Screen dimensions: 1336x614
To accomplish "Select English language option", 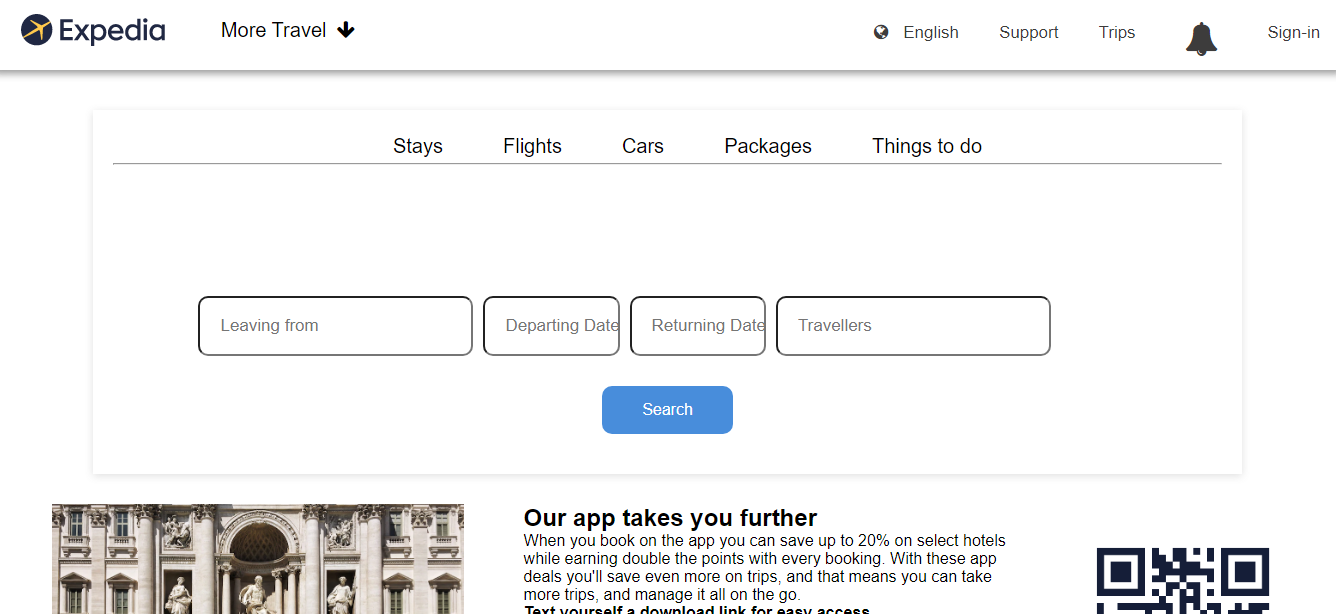I will (x=930, y=32).
